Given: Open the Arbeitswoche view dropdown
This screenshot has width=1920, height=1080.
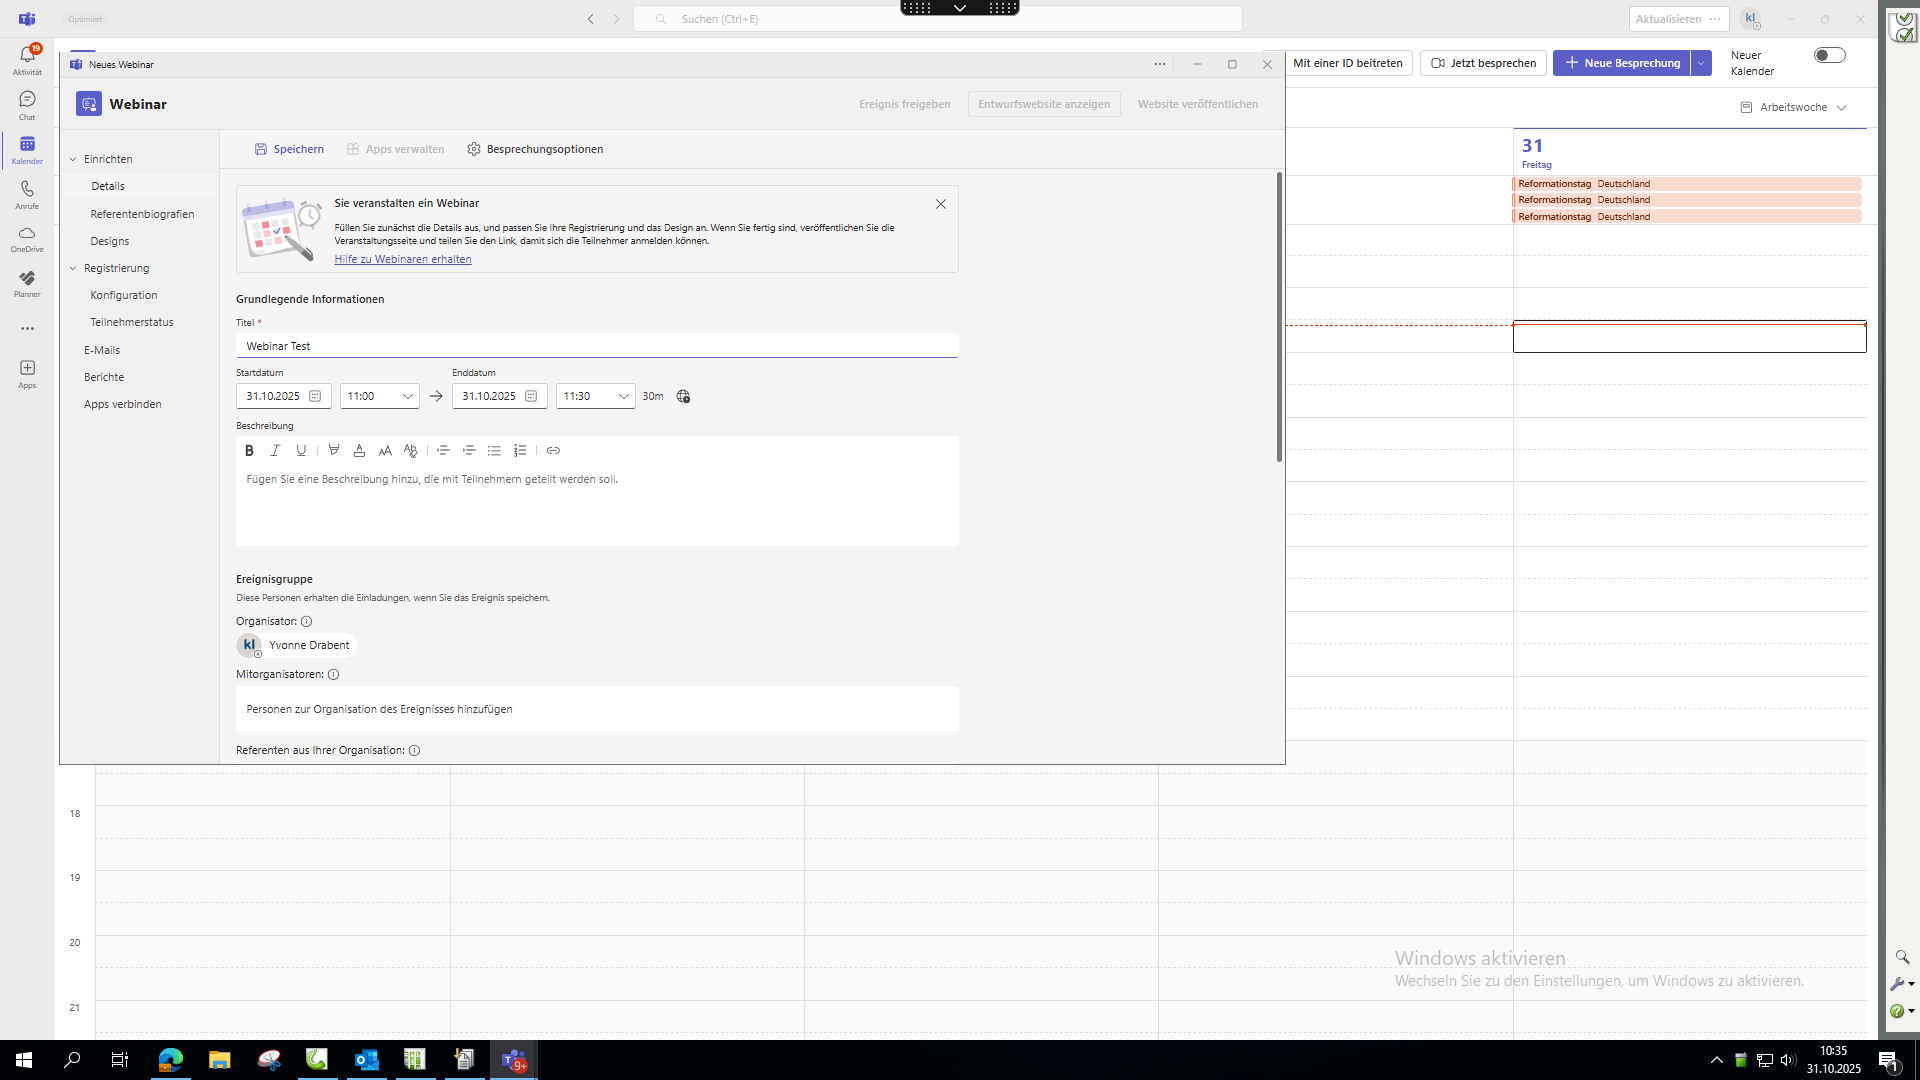Looking at the screenshot, I should pyautogui.click(x=1794, y=108).
